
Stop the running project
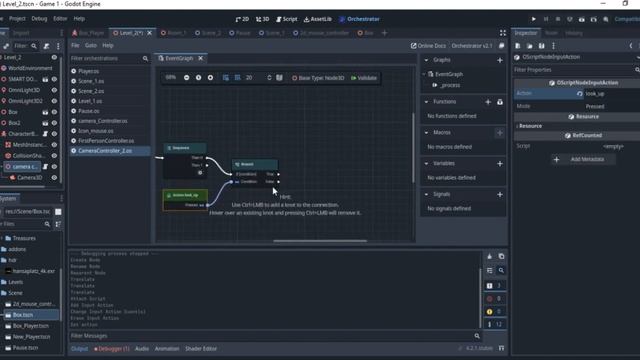(x=558, y=19)
